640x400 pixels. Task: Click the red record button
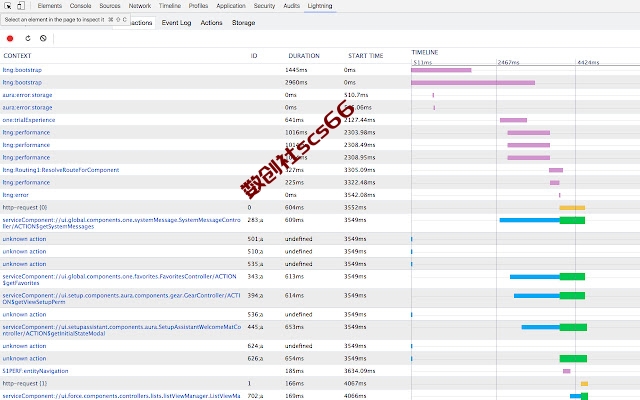tap(10, 38)
